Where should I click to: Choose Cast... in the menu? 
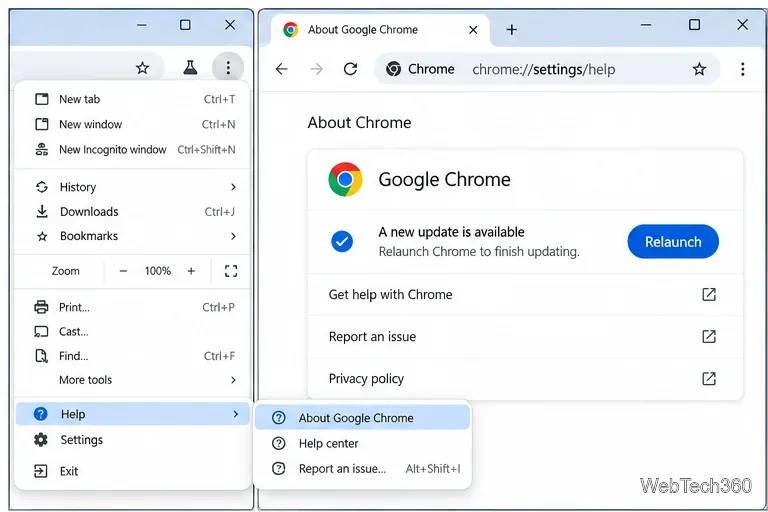pos(133,332)
